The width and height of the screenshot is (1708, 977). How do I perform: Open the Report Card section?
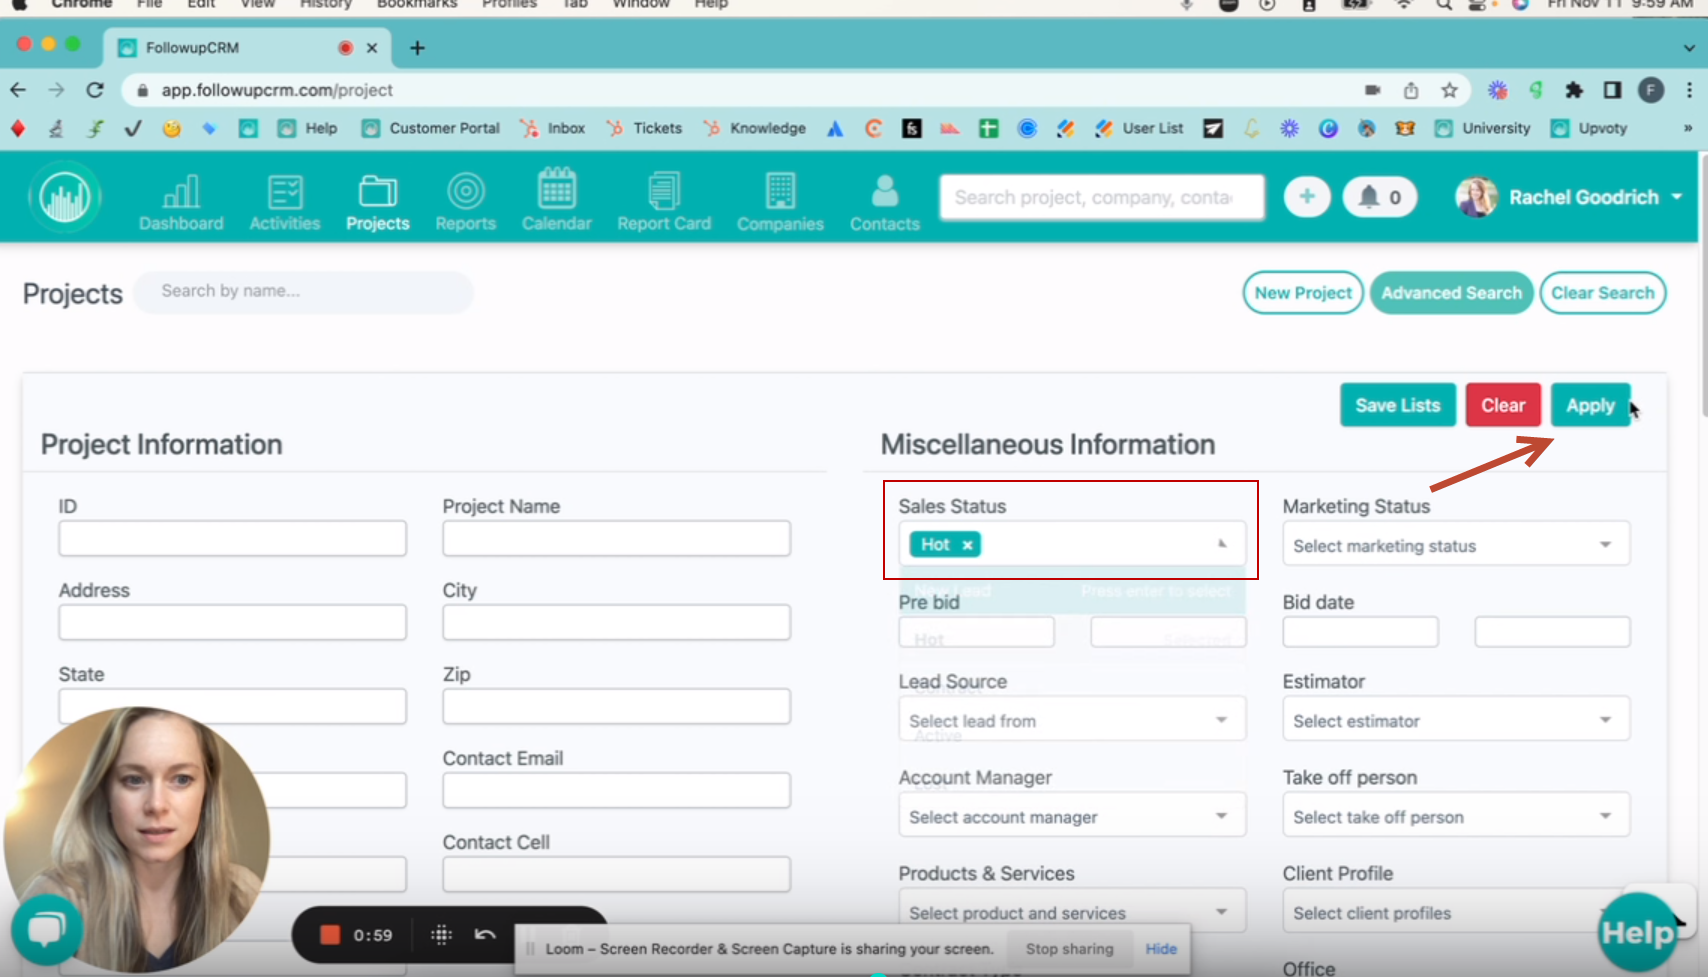pyautogui.click(x=664, y=200)
